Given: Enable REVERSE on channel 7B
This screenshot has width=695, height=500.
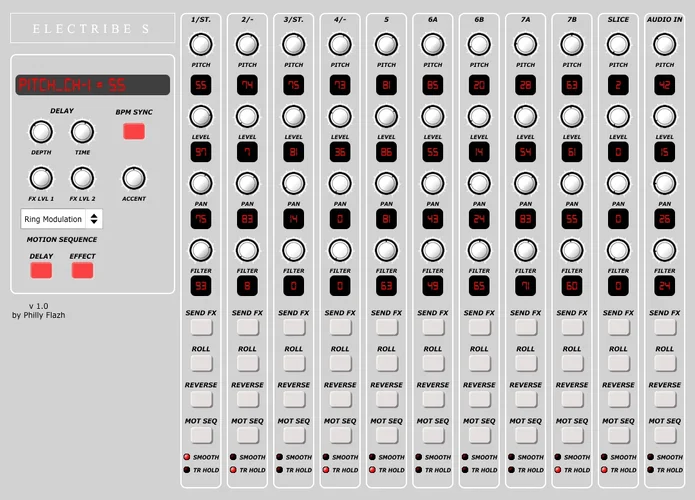Looking at the screenshot, I should tap(572, 399).
